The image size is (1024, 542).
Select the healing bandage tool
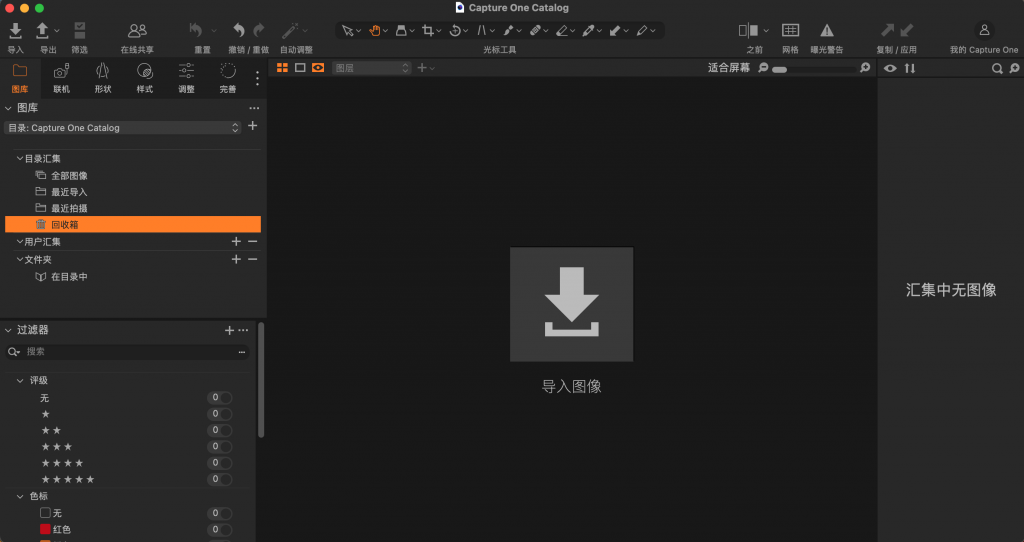pyautogui.click(x=535, y=31)
